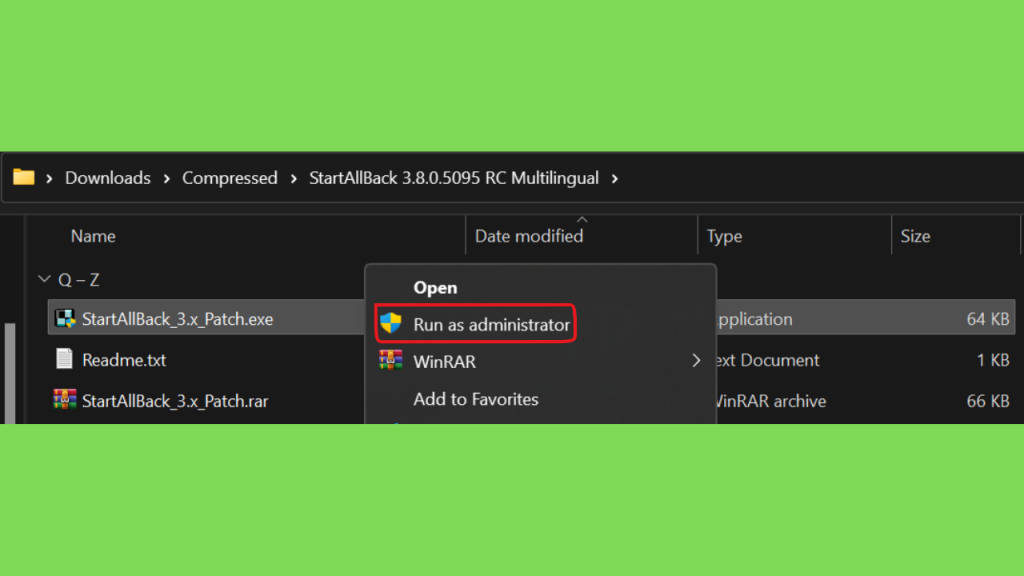Click the 1 KB size value
Viewport: 1024px width, 576px height.
[x=993, y=360]
